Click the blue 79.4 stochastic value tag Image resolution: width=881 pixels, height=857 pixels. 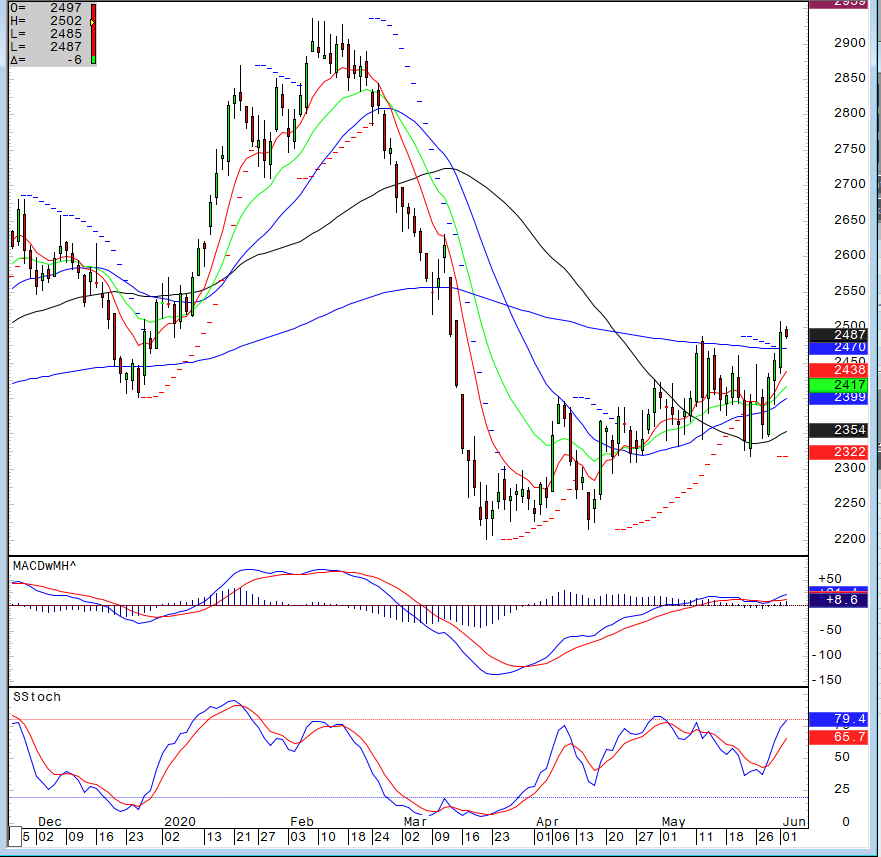click(x=838, y=719)
